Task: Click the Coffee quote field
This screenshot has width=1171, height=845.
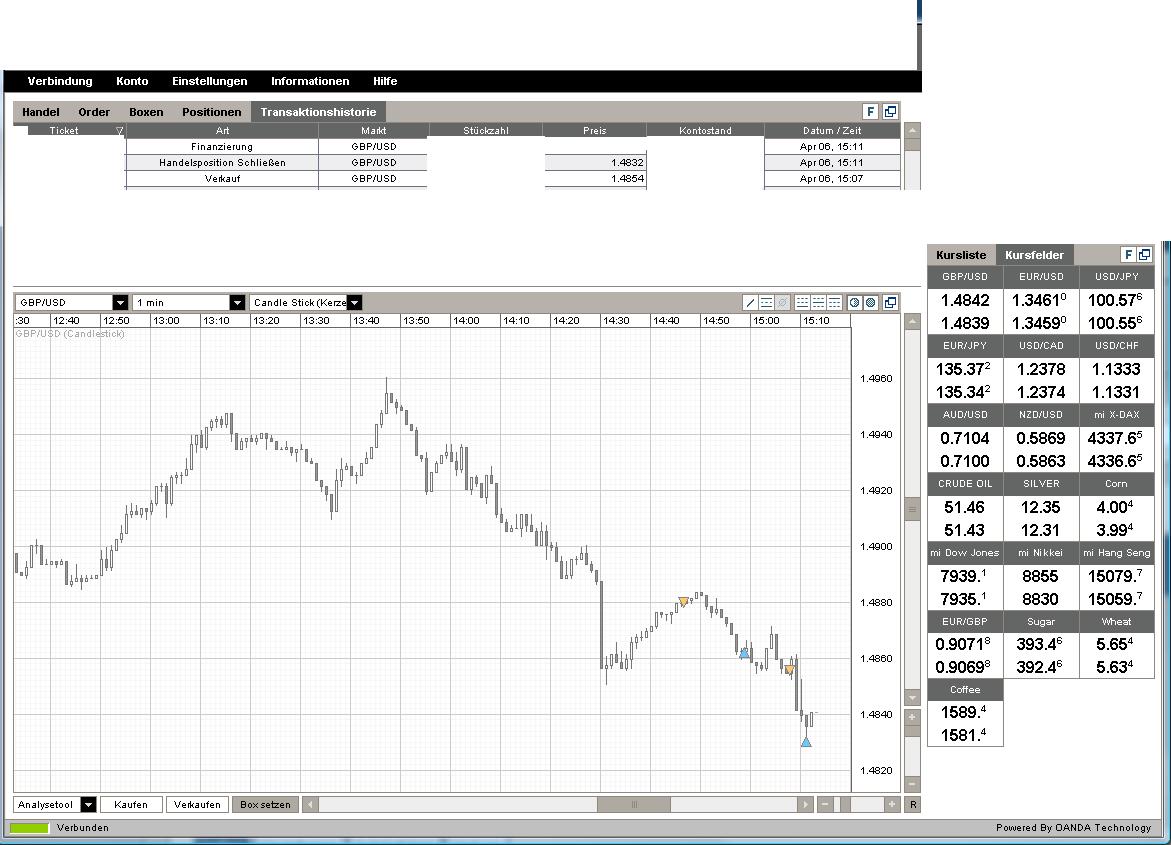Action: [x=965, y=713]
